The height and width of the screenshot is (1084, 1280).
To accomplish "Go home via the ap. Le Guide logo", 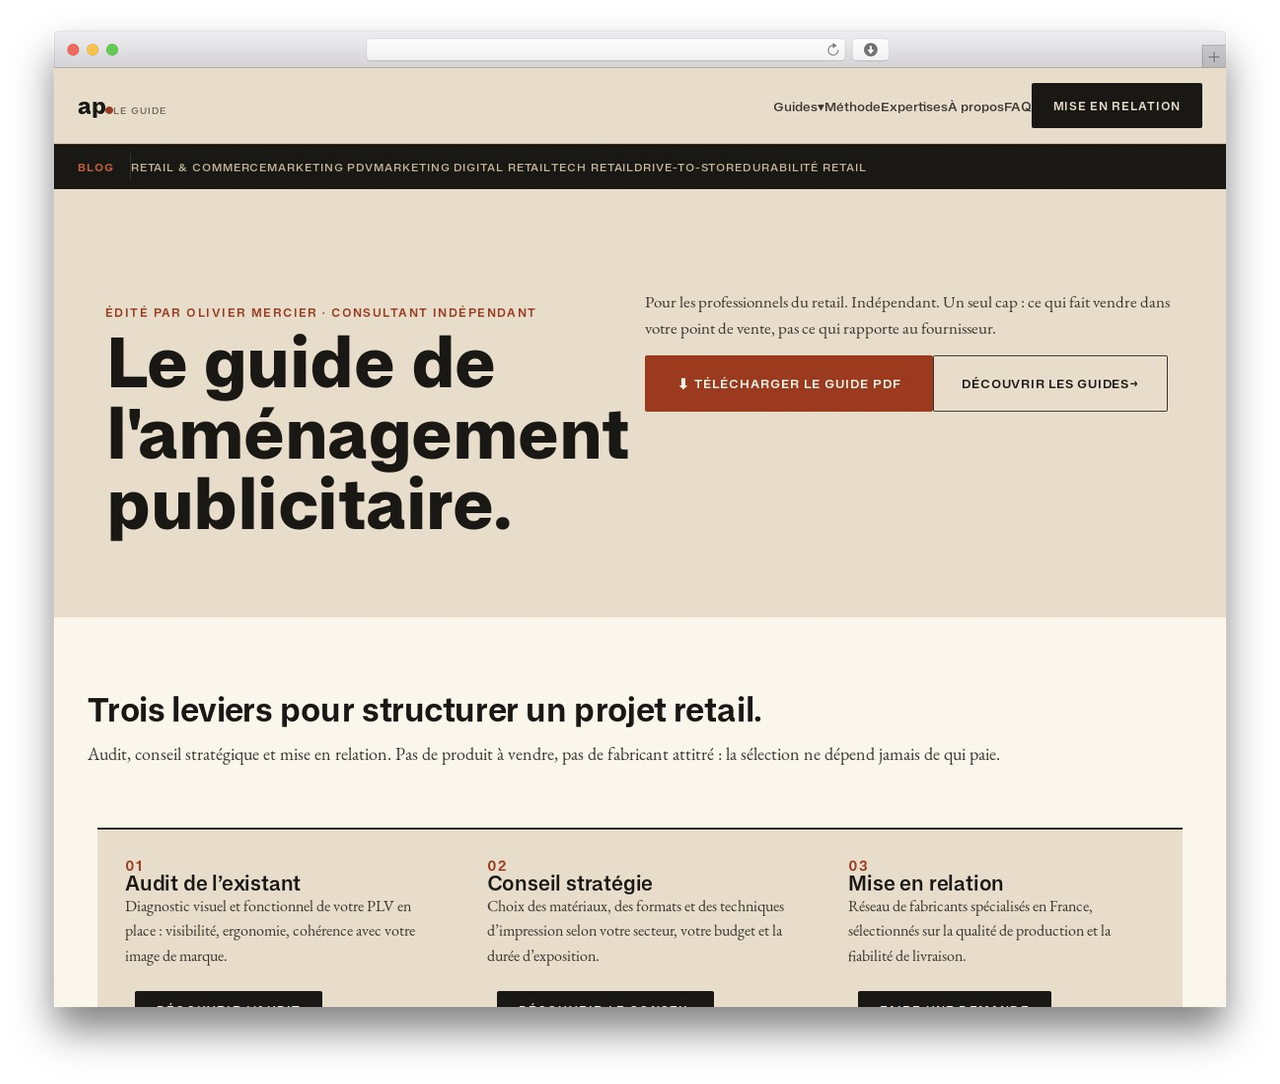I will 122,108.
